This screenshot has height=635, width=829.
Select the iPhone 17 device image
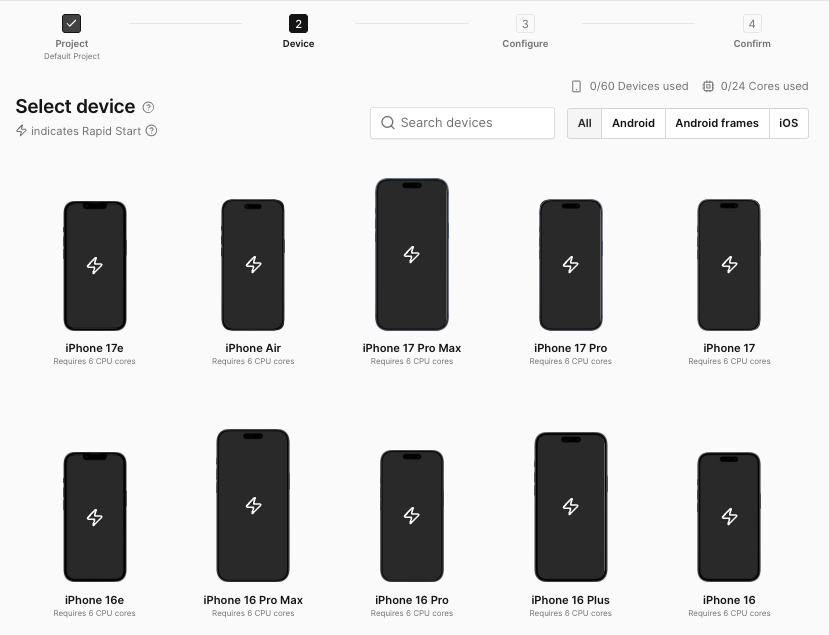(x=729, y=265)
